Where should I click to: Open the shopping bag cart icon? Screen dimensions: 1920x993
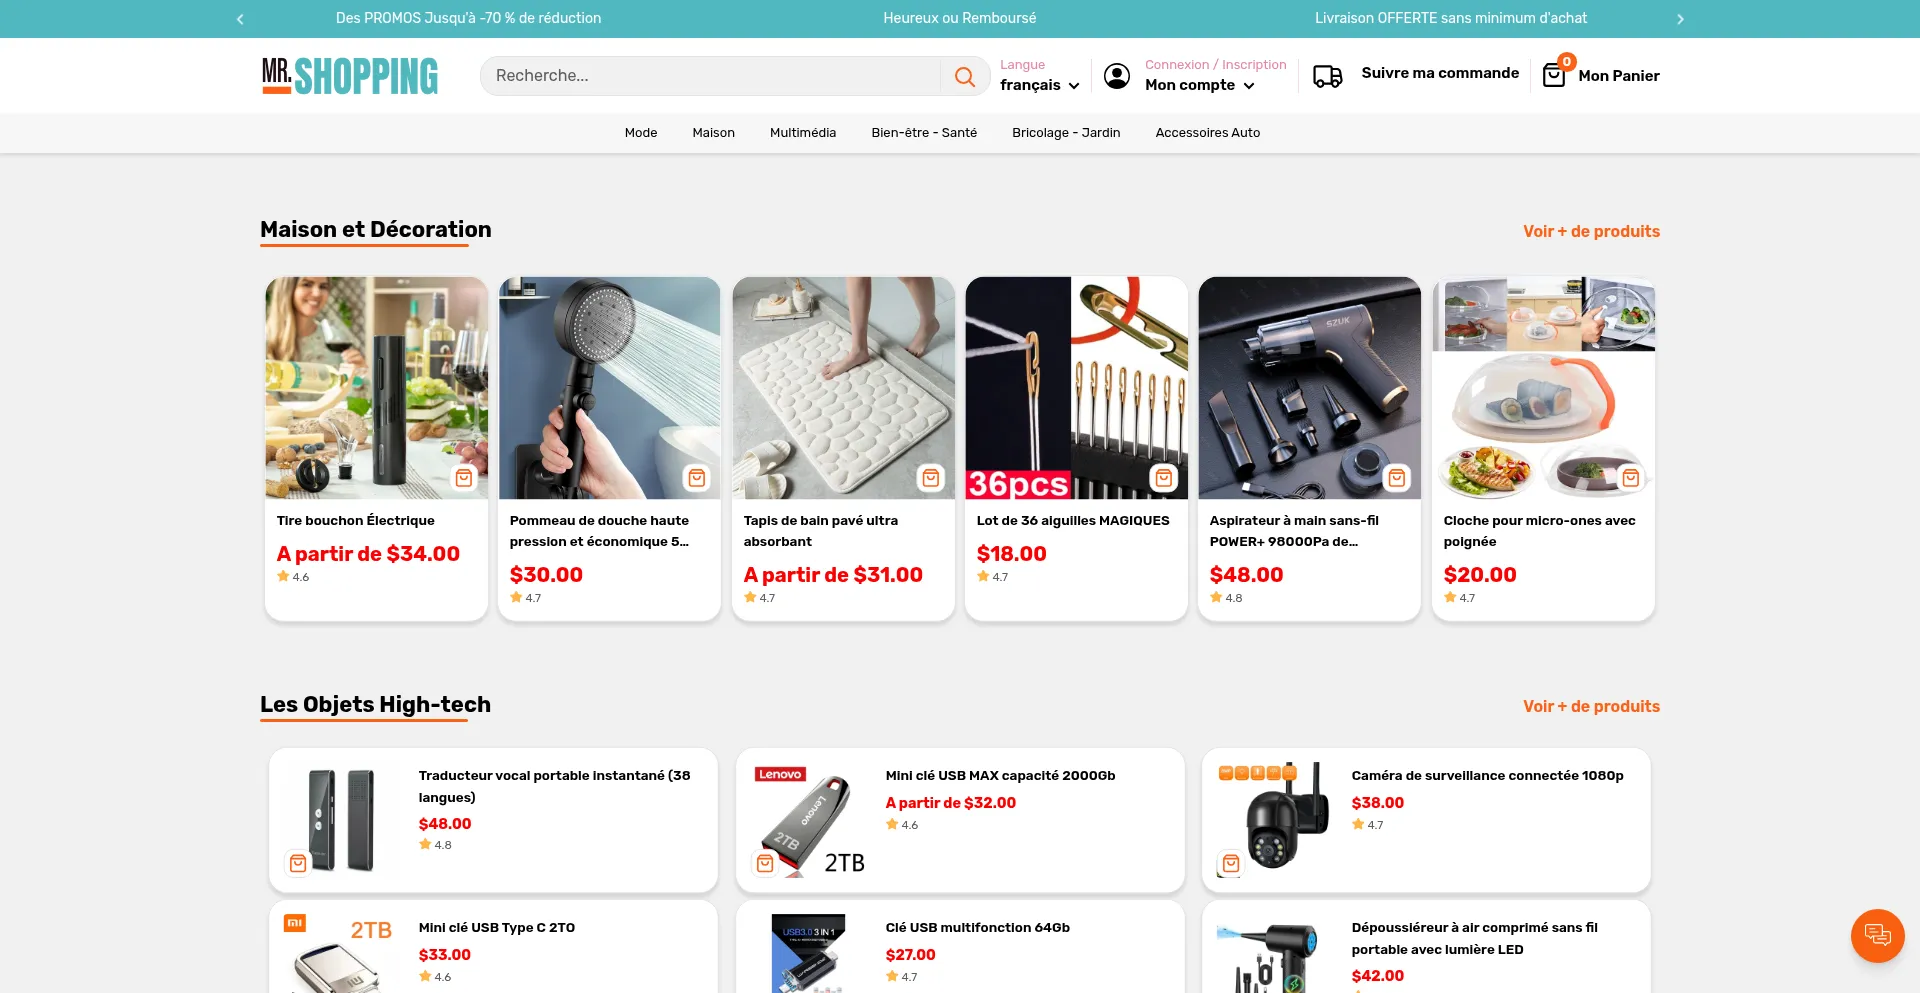coord(1554,75)
